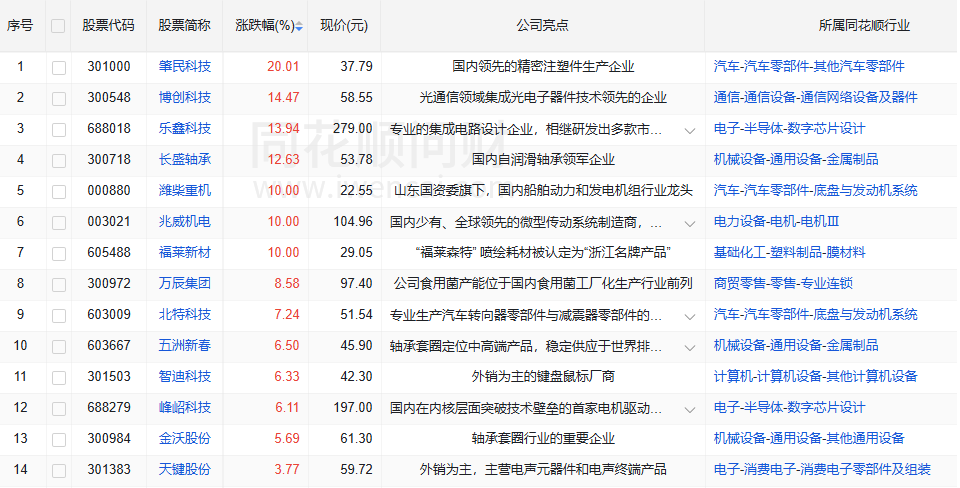960x488 pixels.
Task: Sort by the 现价(元) column header
Action: click(344, 26)
